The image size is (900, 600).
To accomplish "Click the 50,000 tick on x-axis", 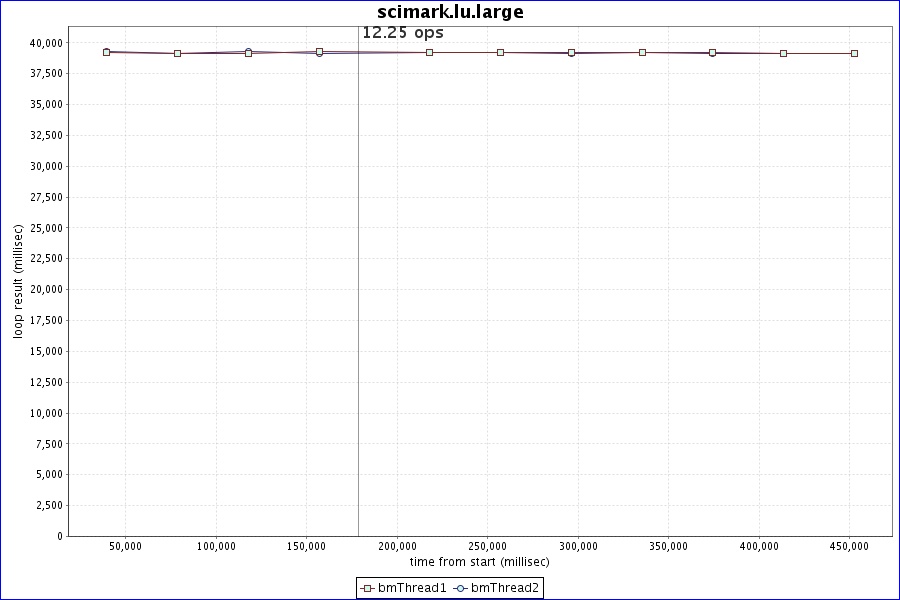I will 125,546.
